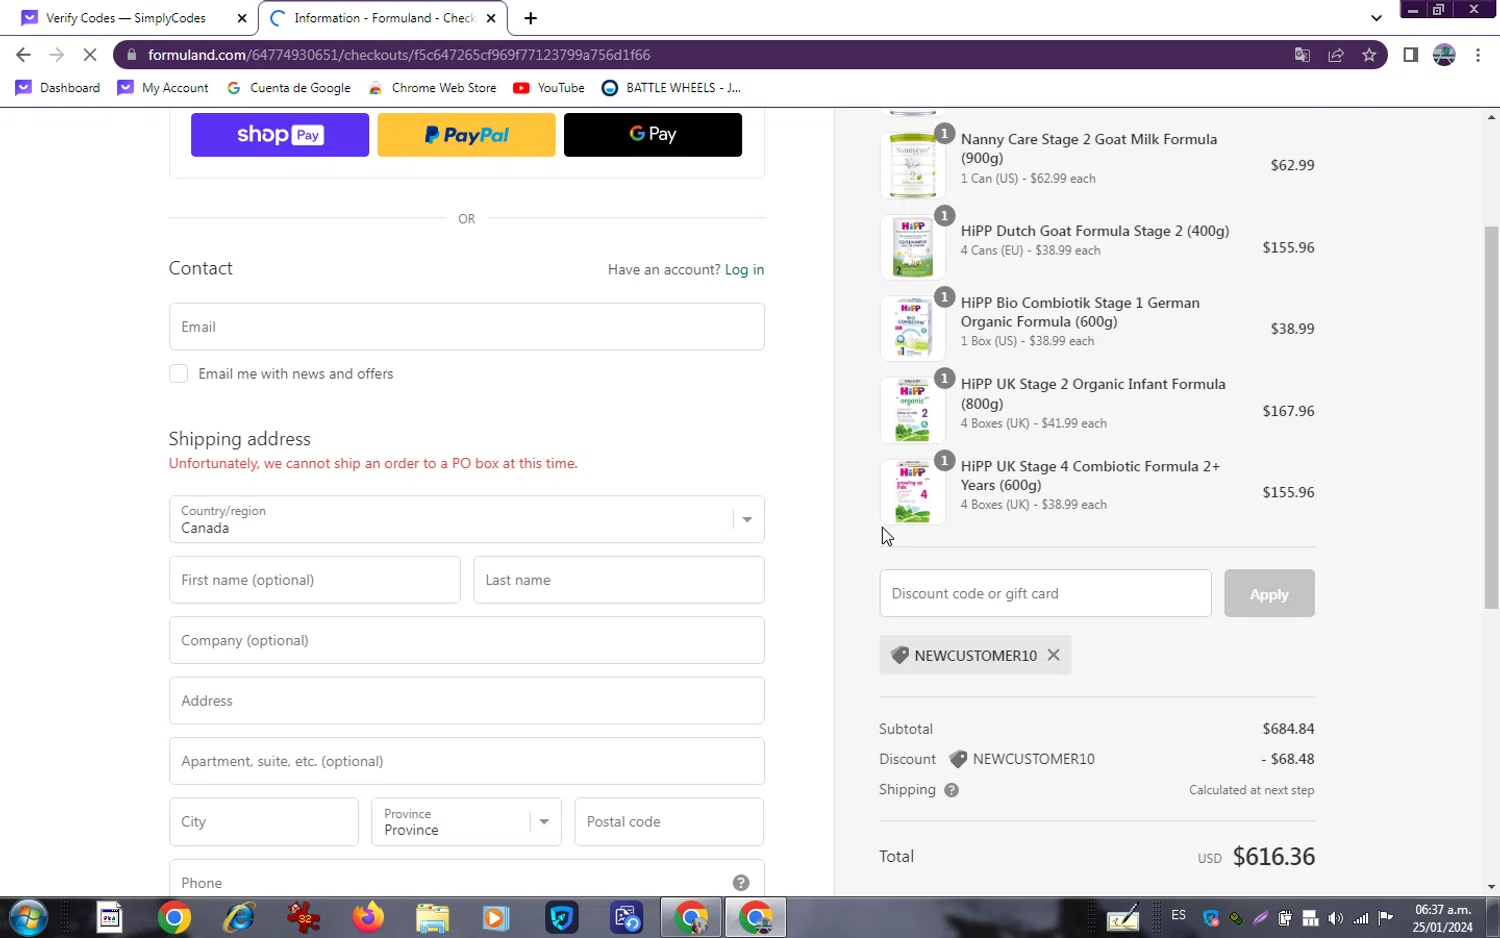Image resolution: width=1500 pixels, height=938 pixels.
Task: Click the Discount code or gift card field
Action: point(1045,594)
